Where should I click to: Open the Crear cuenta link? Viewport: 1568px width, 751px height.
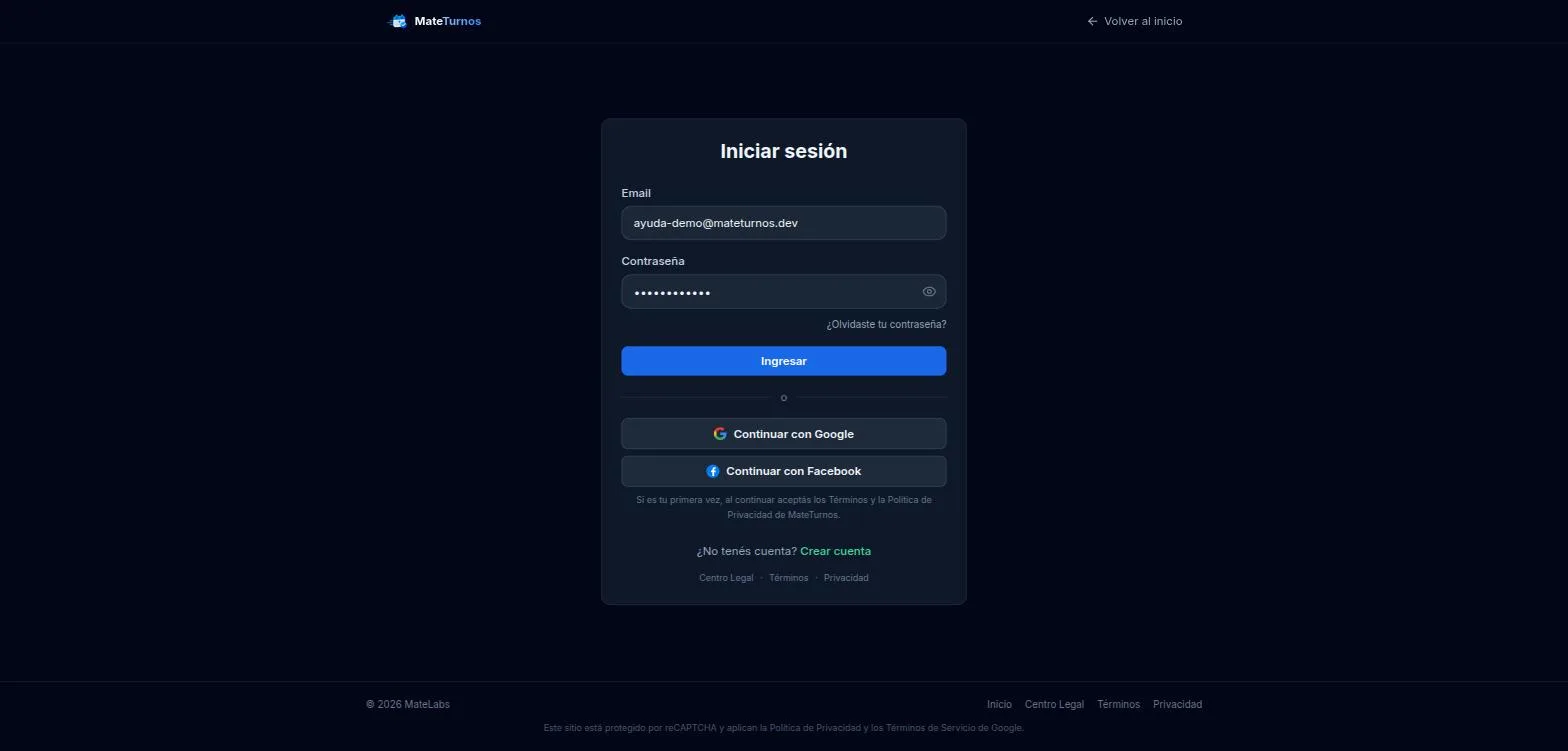click(x=835, y=551)
